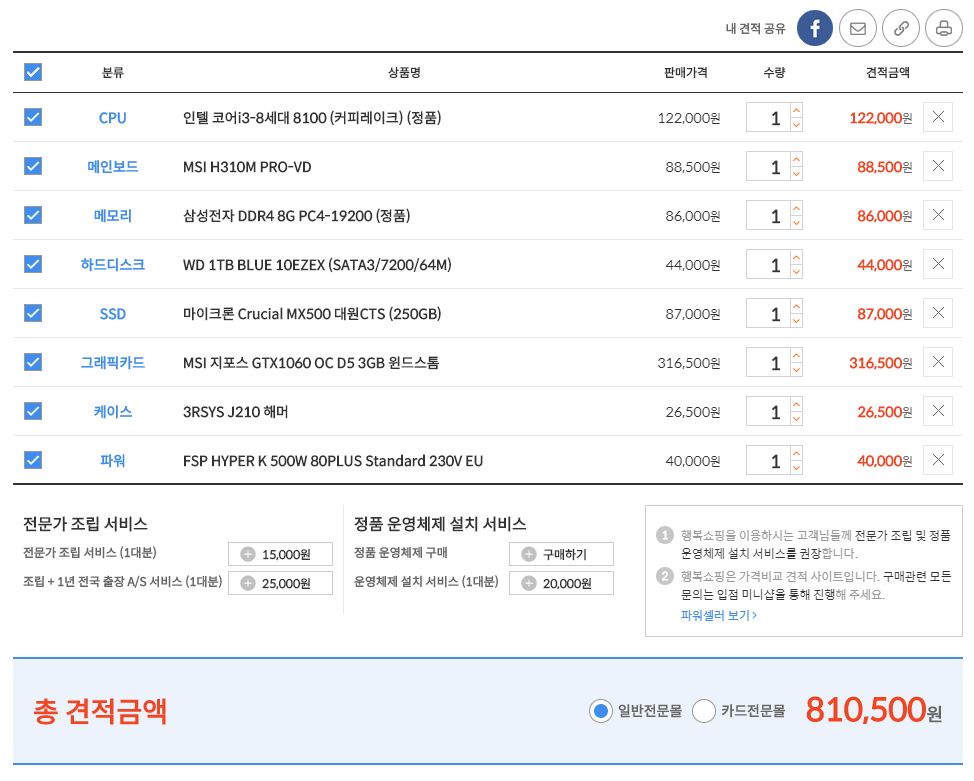Uncheck the CPU row checkbox

(33, 117)
